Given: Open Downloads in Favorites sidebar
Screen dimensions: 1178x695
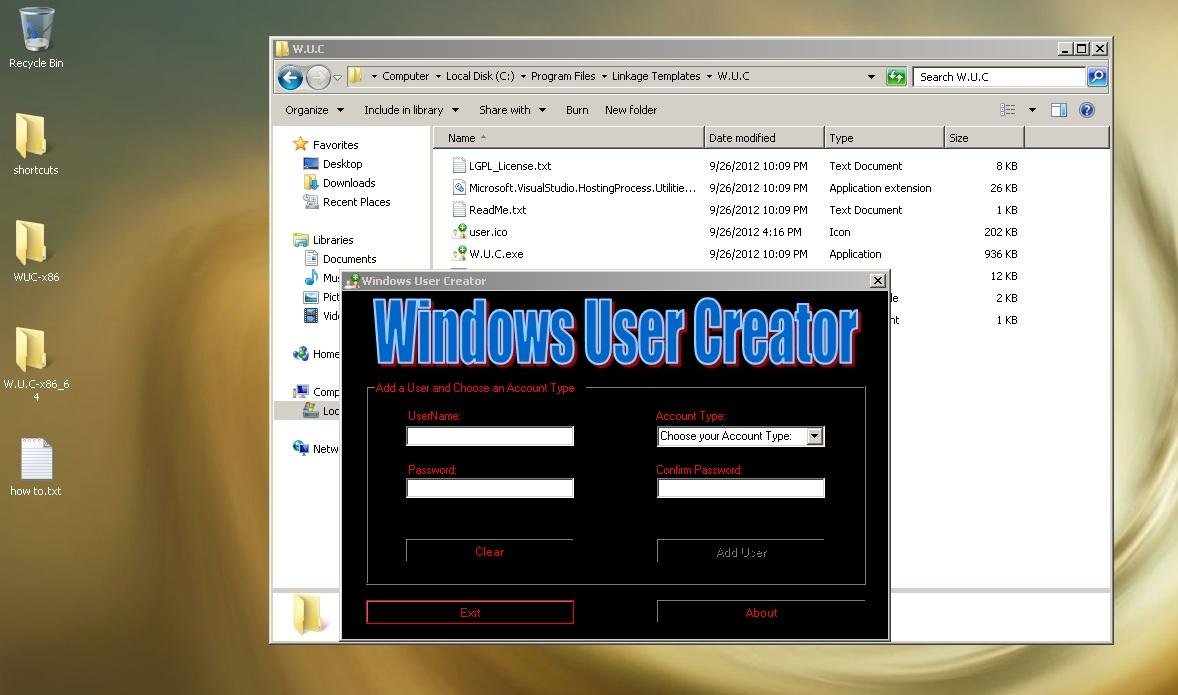Looking at the screenshot, I should pyautogui.click(x=340, y=183).
